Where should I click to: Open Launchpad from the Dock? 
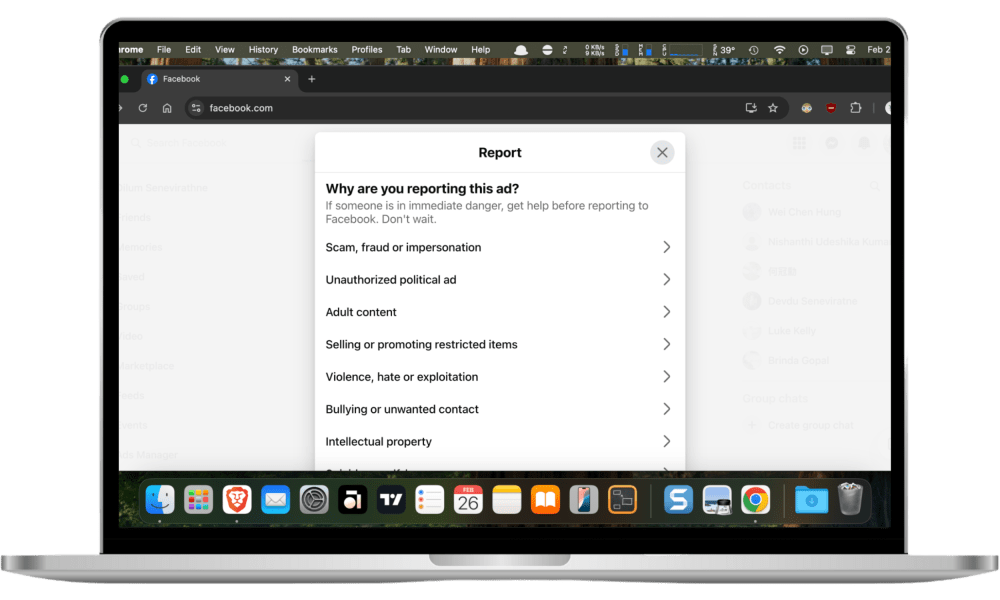(198, 500)
